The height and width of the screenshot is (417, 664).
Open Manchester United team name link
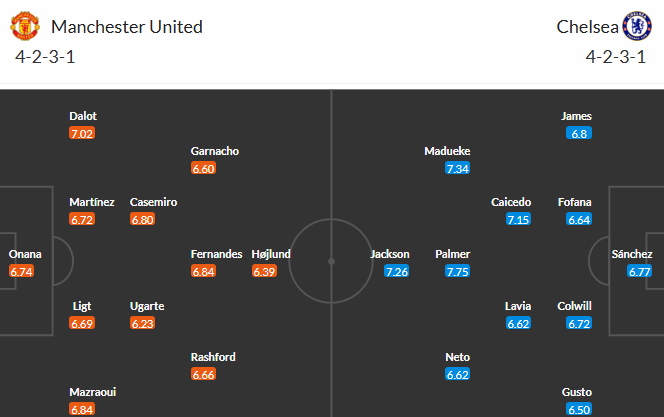coord(127,27)
